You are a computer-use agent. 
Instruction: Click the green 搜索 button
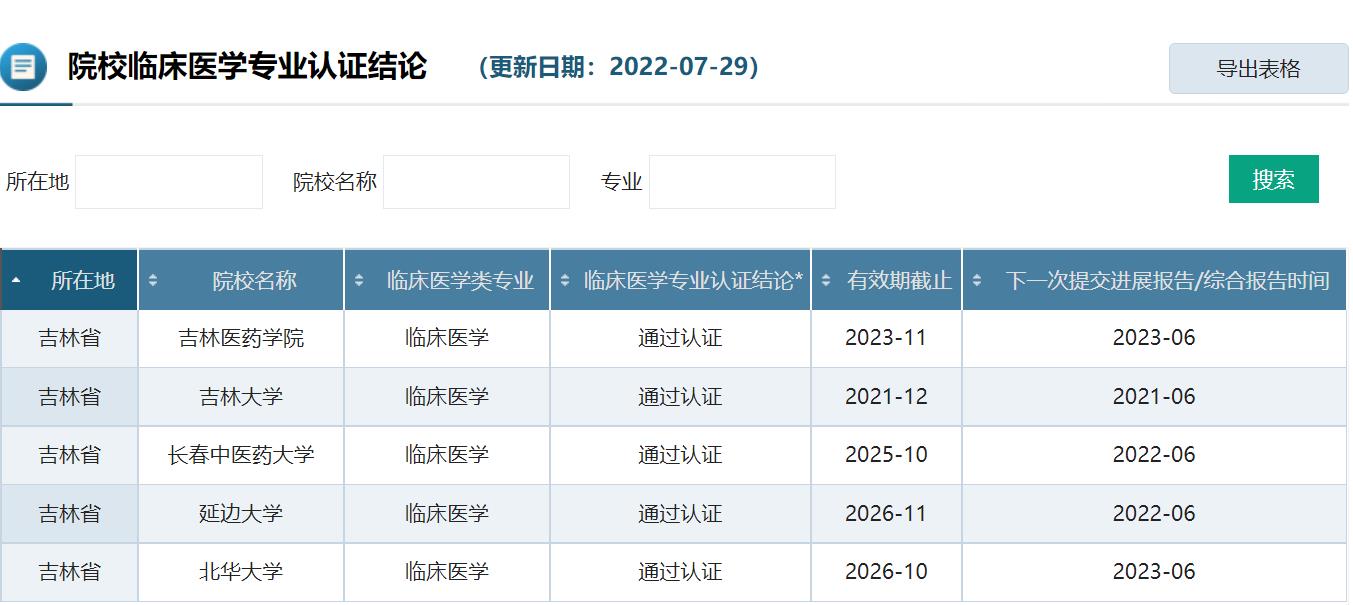click(1274, 179)
